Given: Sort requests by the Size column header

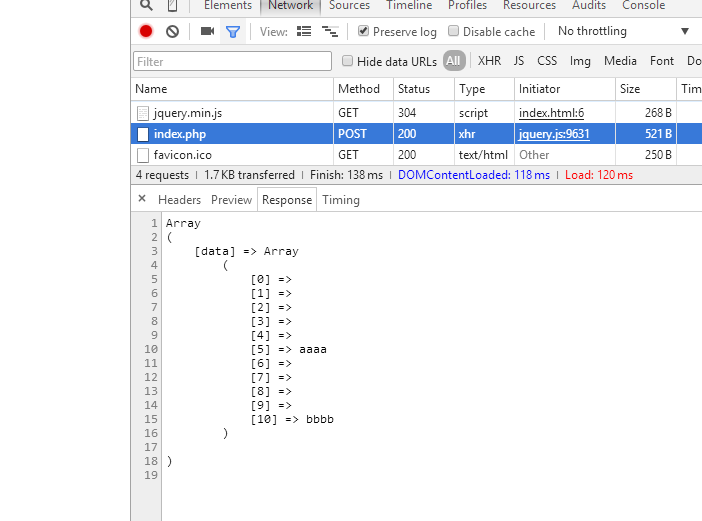Looking at the screenshot, I should pos(646,89).
